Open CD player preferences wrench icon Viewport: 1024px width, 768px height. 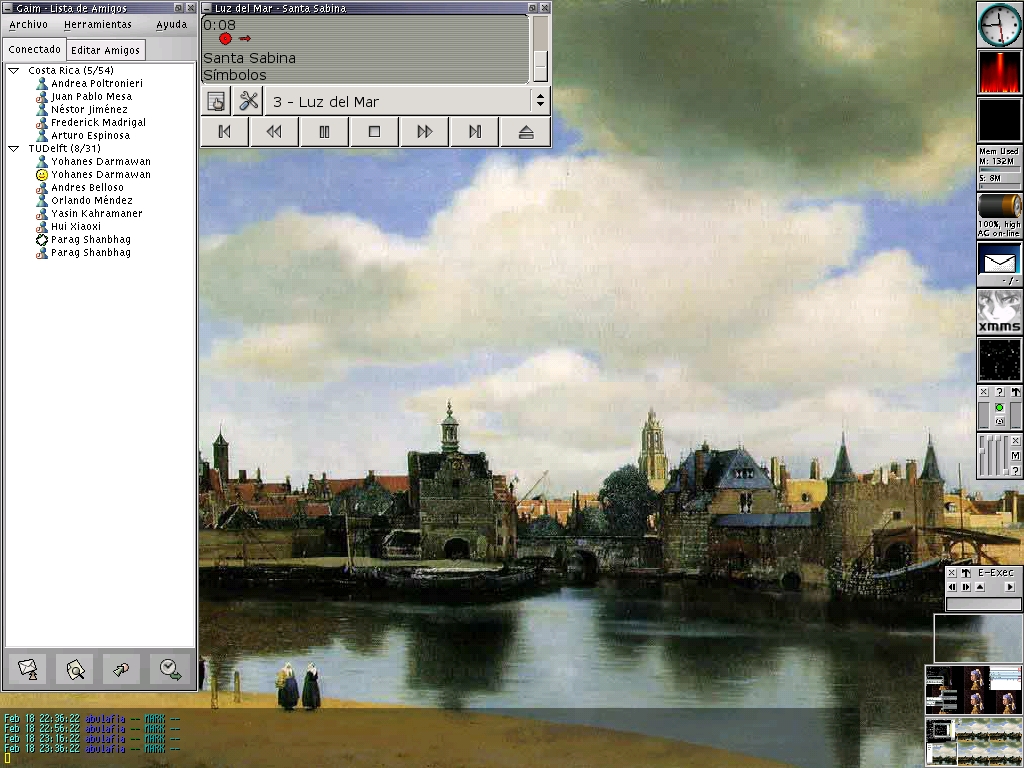pos(248,101)
